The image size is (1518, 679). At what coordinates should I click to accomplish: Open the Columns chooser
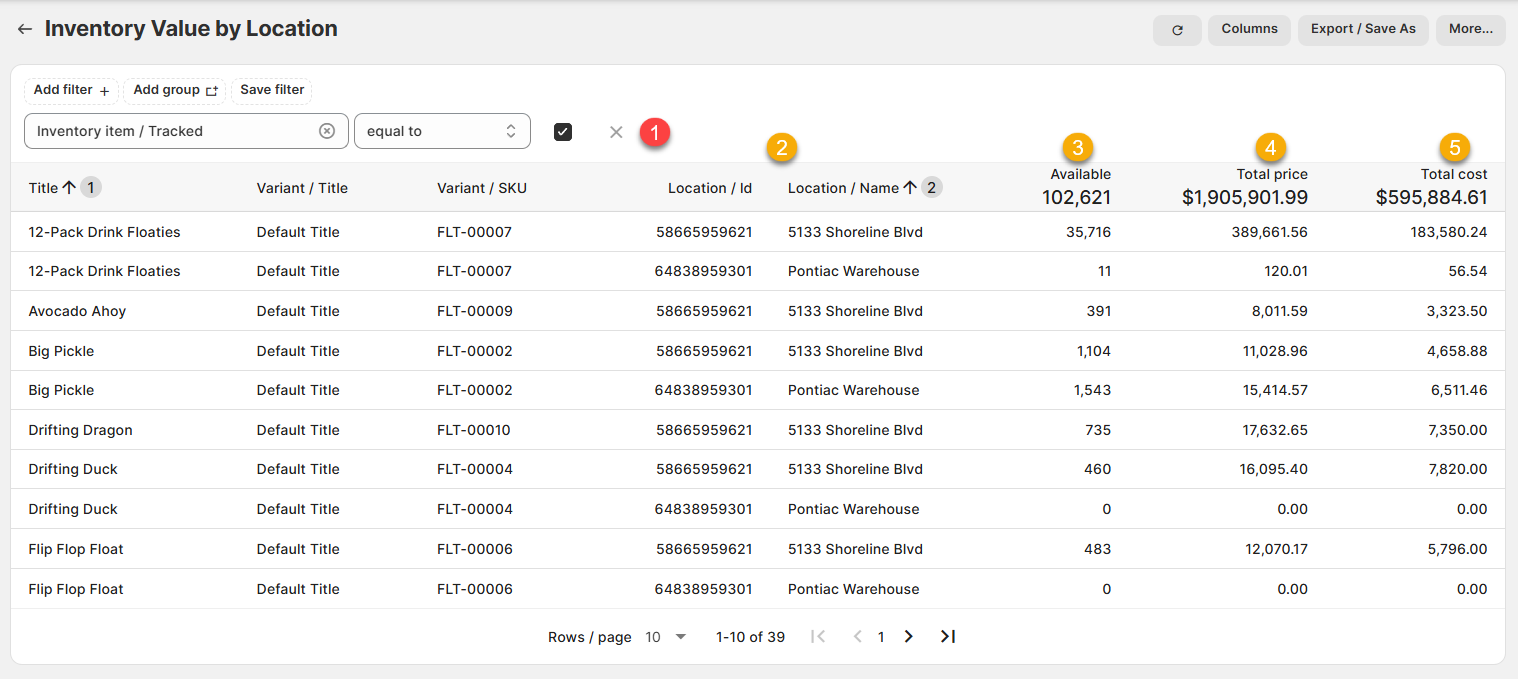point(1249,30)
